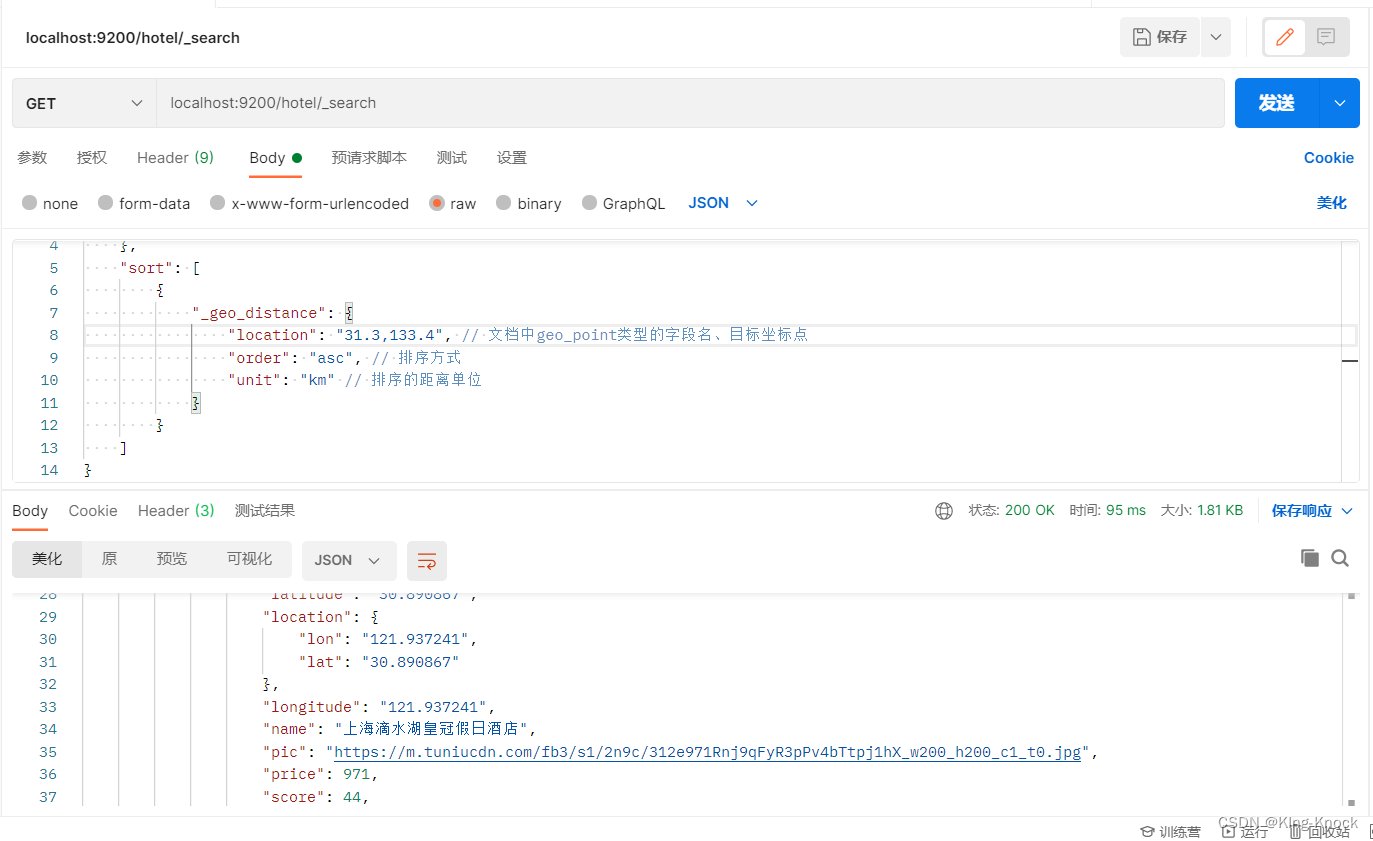Open the response Header (3) tab
Screen dimensions: 1373x841
click(x=176, y=511)
